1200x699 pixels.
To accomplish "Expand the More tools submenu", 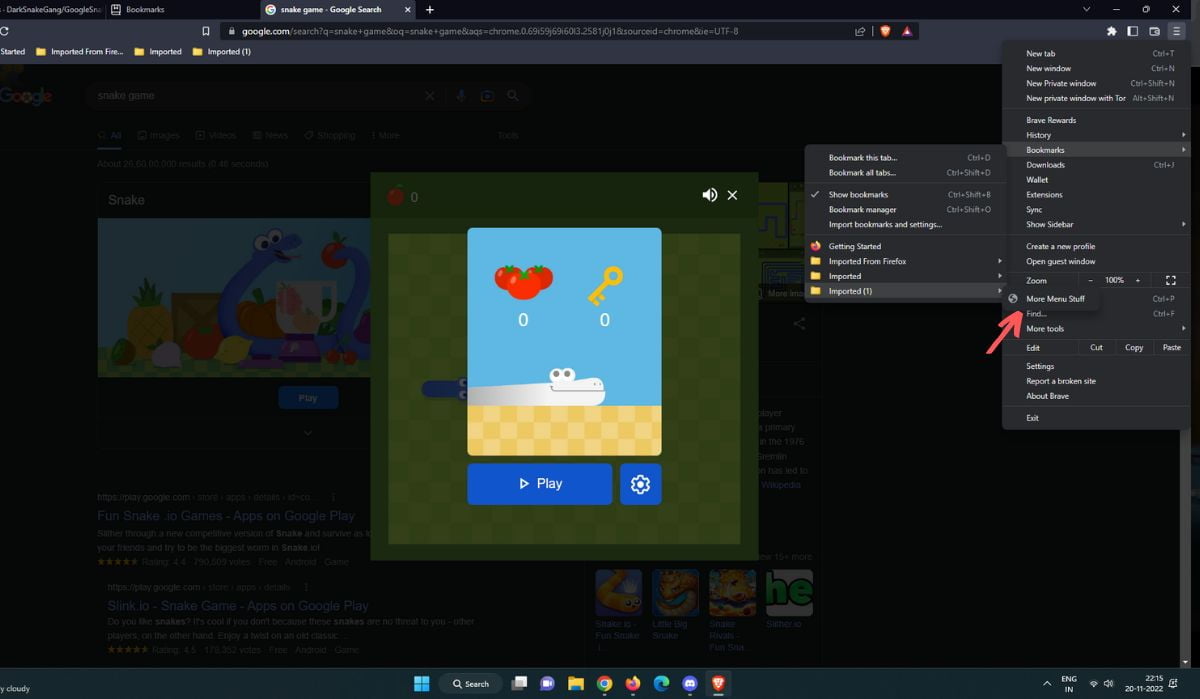I will tap(1045, 329).
